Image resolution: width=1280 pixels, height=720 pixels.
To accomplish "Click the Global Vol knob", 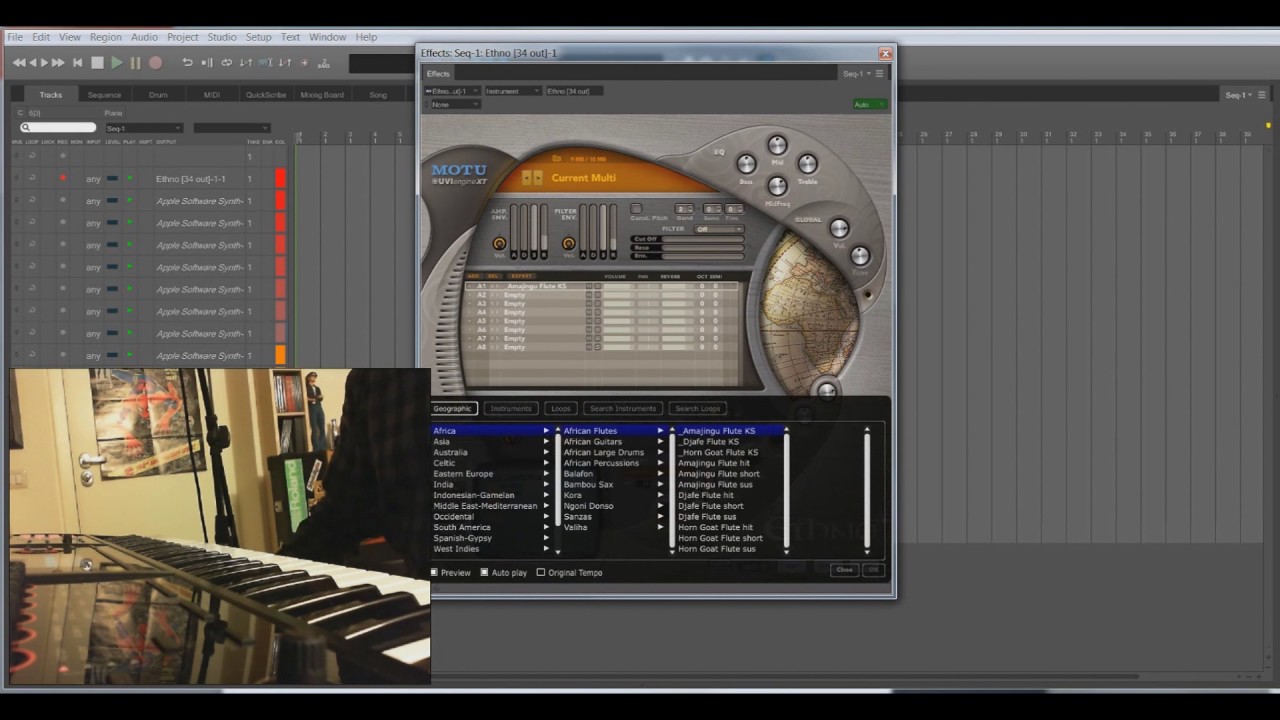I will [839, 228].
